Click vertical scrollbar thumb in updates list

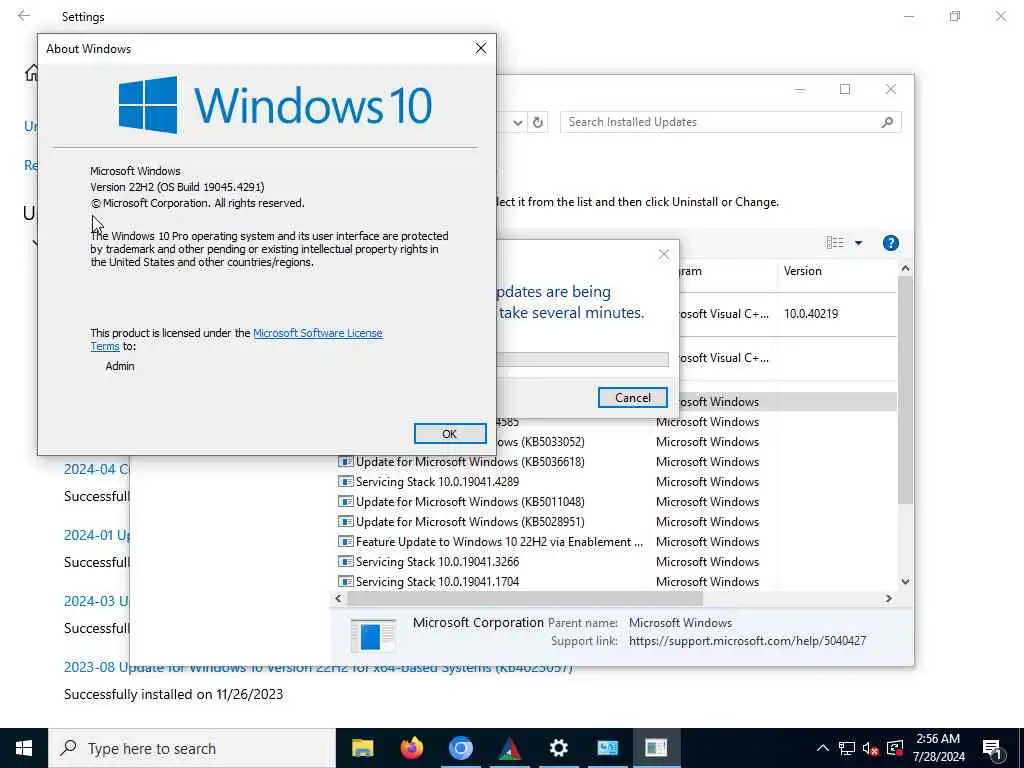pos(905,390)
